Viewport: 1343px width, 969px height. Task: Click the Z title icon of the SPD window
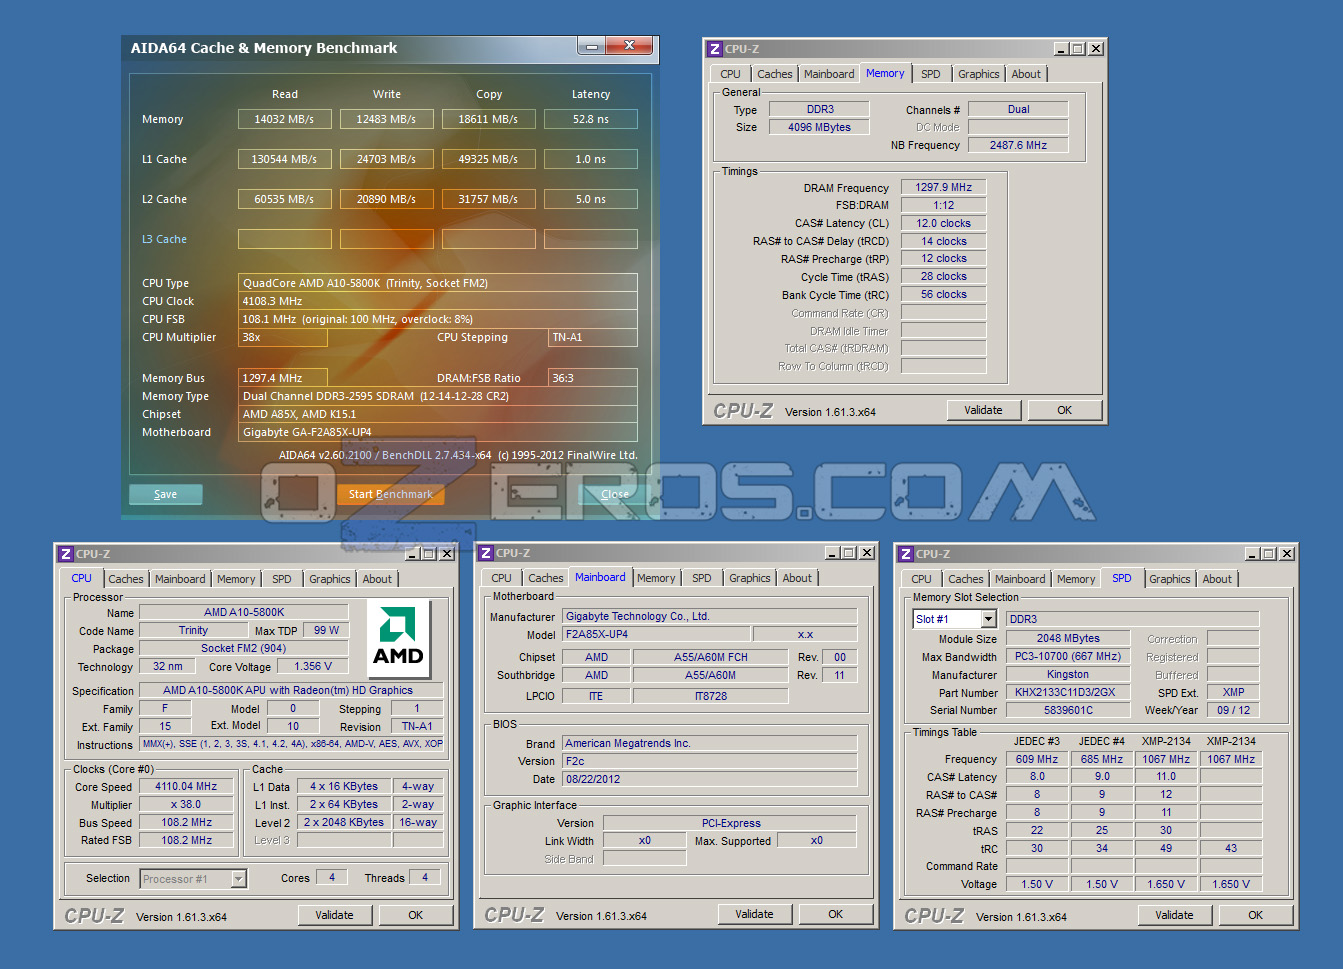[906, 554]
